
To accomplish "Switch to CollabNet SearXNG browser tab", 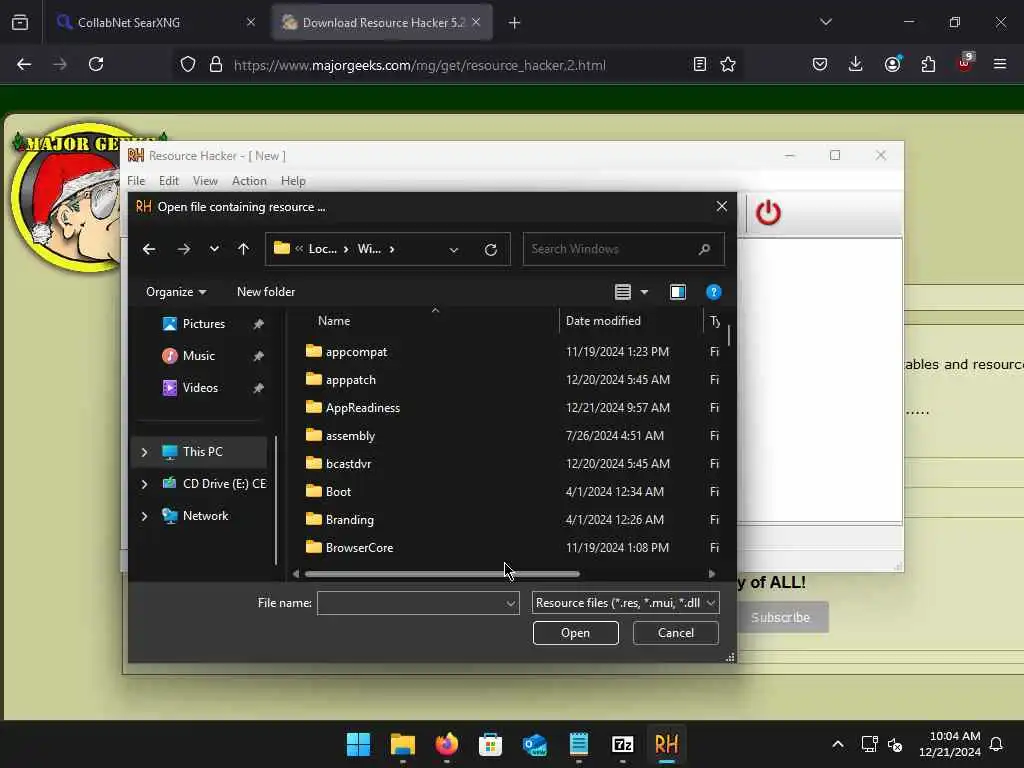I will click(x=155, y=22).
